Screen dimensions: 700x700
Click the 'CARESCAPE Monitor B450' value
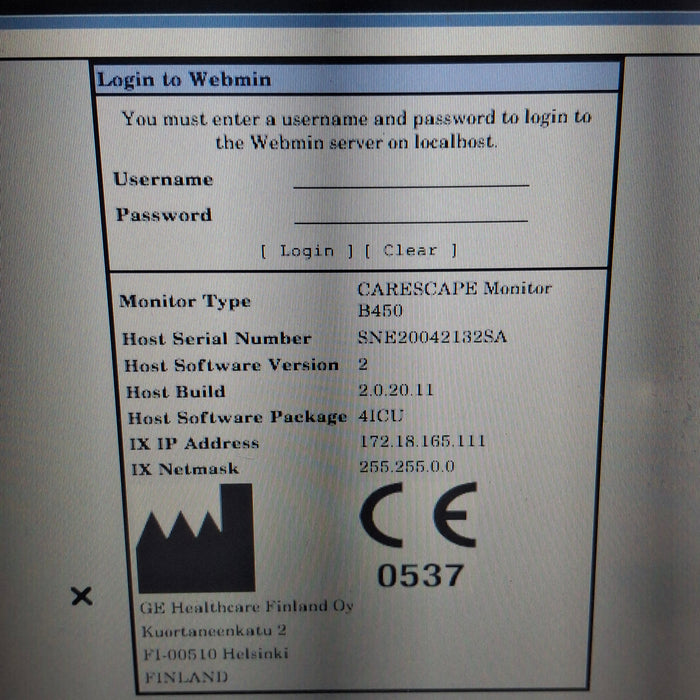[x=454, y=299]
